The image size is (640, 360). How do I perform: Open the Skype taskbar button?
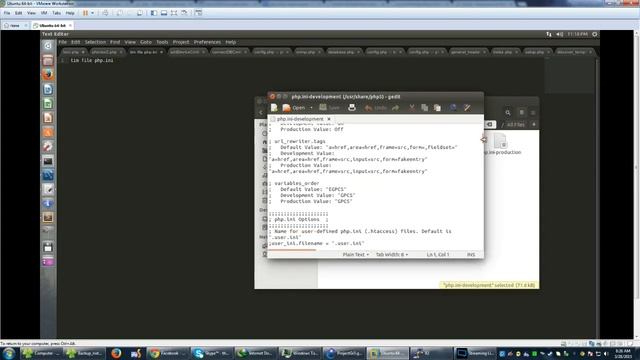211,353
